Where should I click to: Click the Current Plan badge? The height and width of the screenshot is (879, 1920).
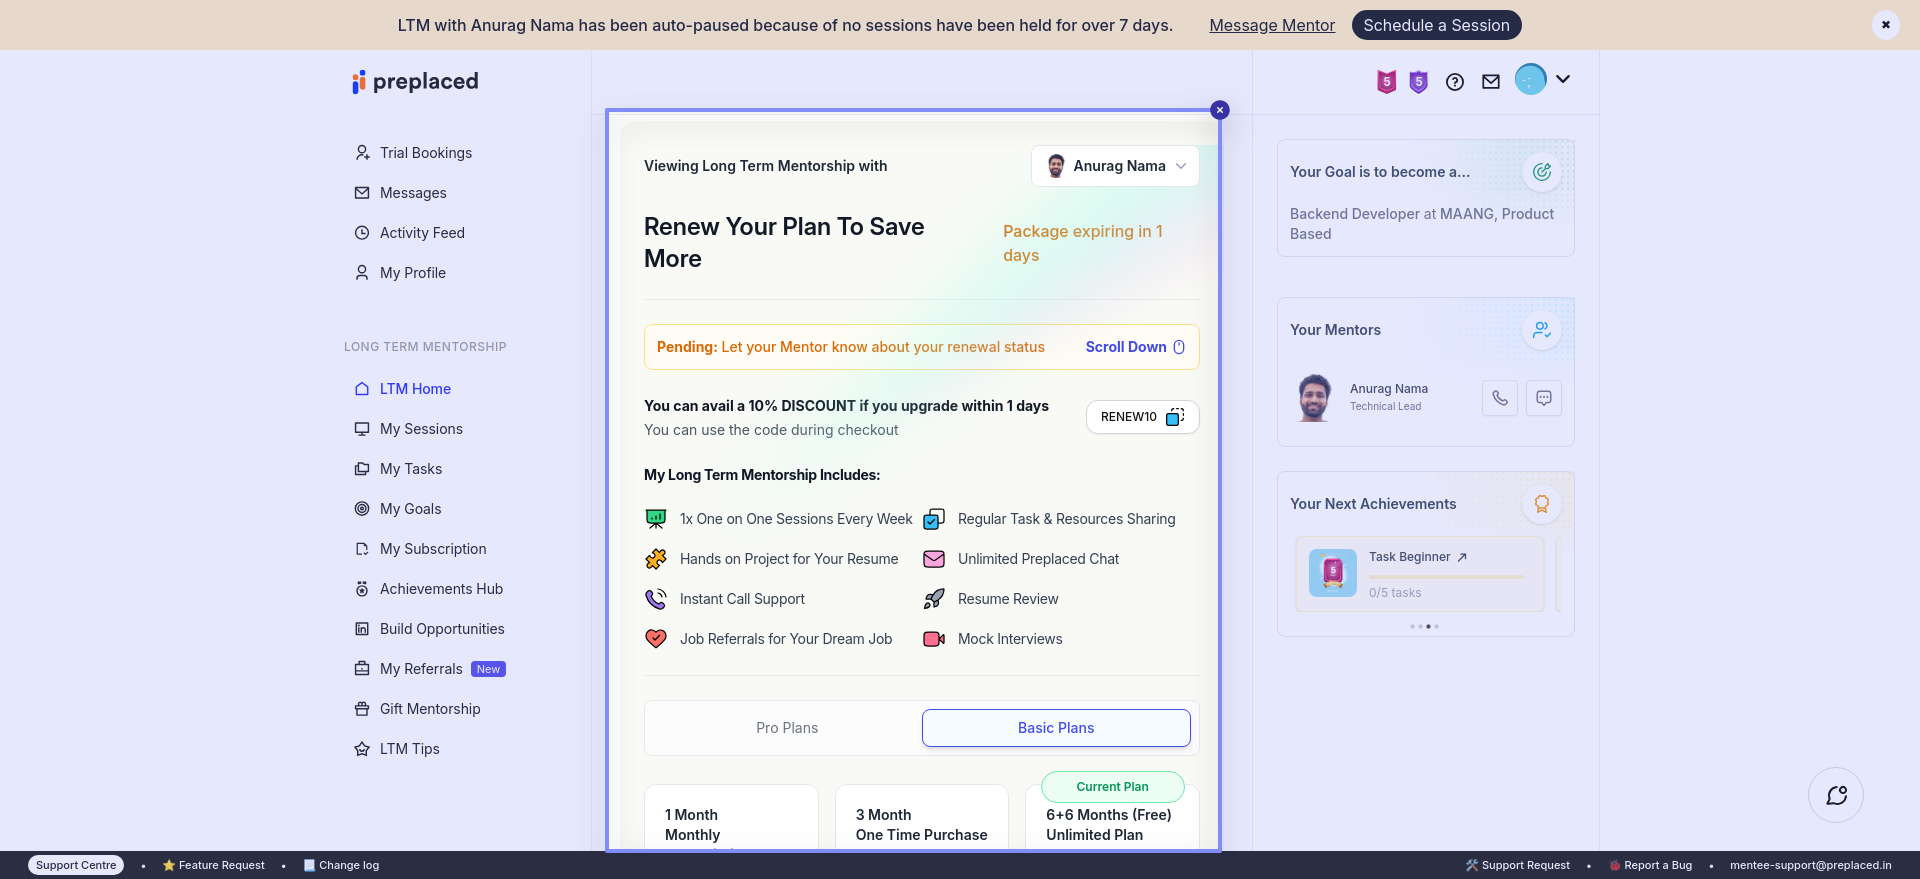click(1113, 787)
